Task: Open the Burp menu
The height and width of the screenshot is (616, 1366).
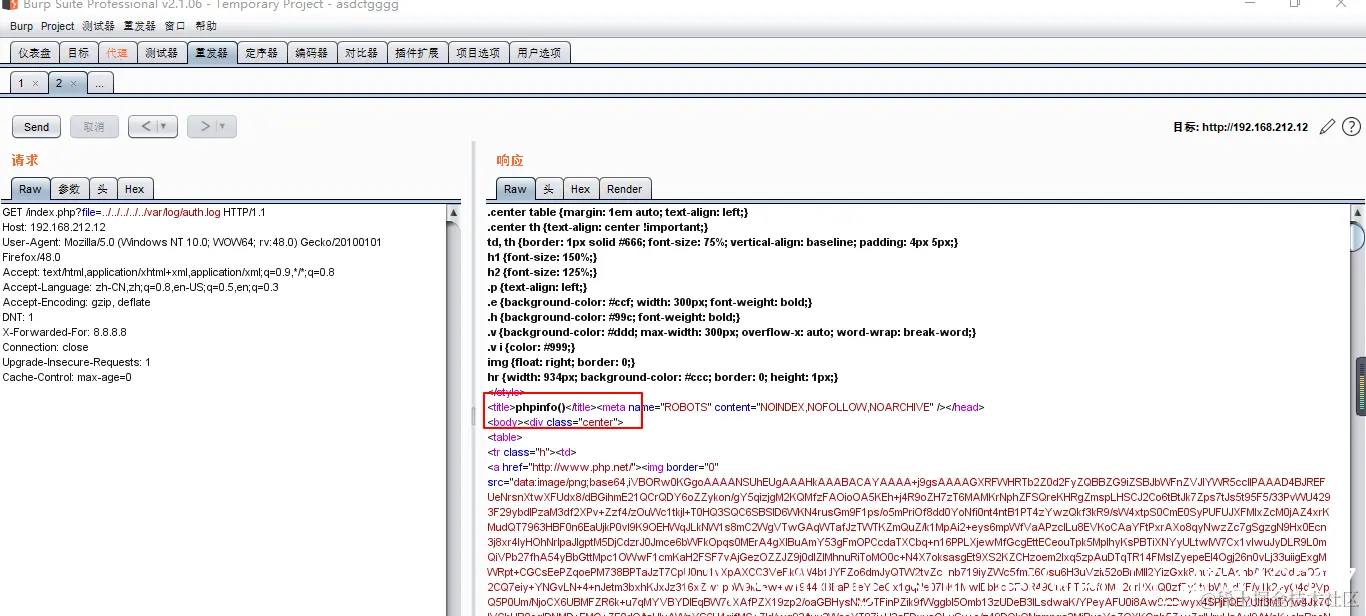Action: click(21, 26)
